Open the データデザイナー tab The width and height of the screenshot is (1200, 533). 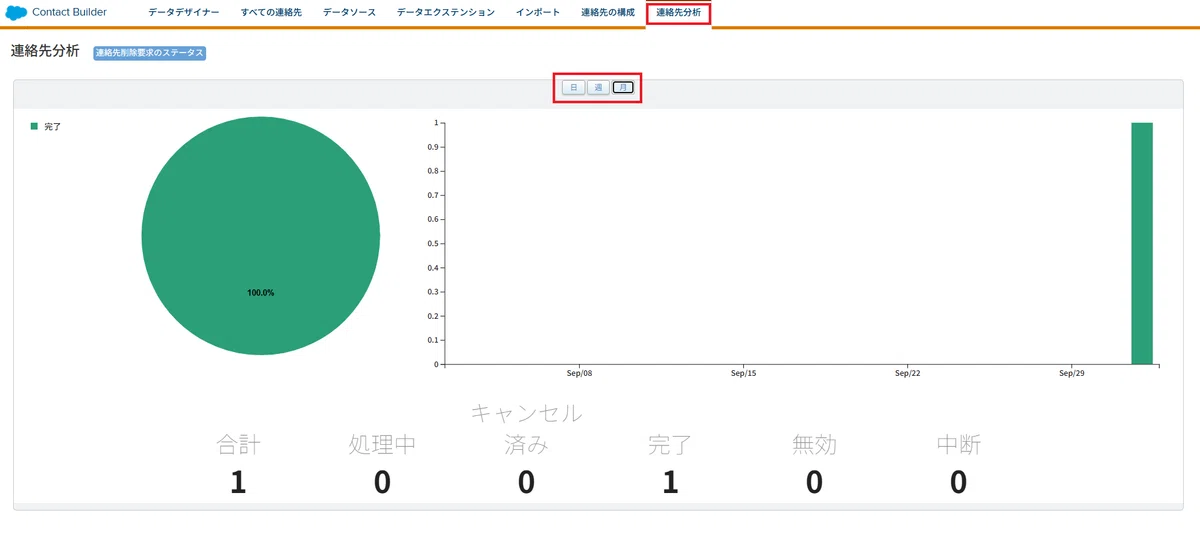(183, 13)
